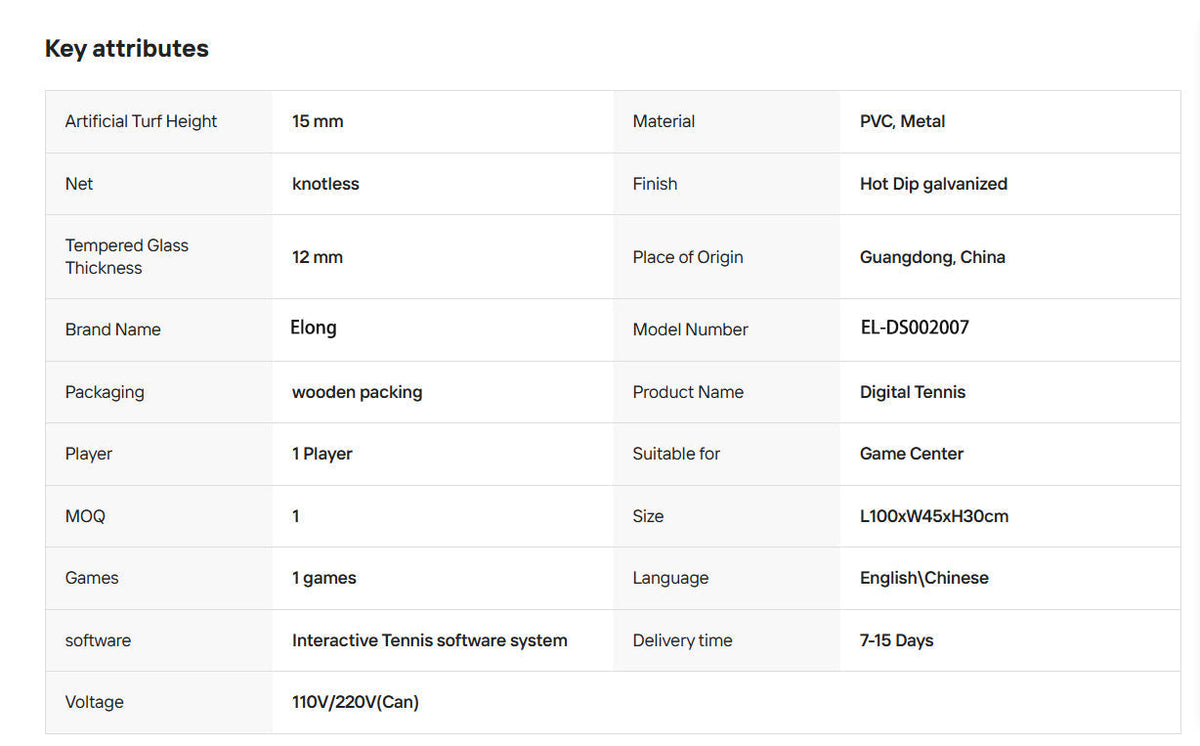Click Tempered Glass Thickness label
Viewport: 1200px width, 746px height.
[x=127, y=257]
